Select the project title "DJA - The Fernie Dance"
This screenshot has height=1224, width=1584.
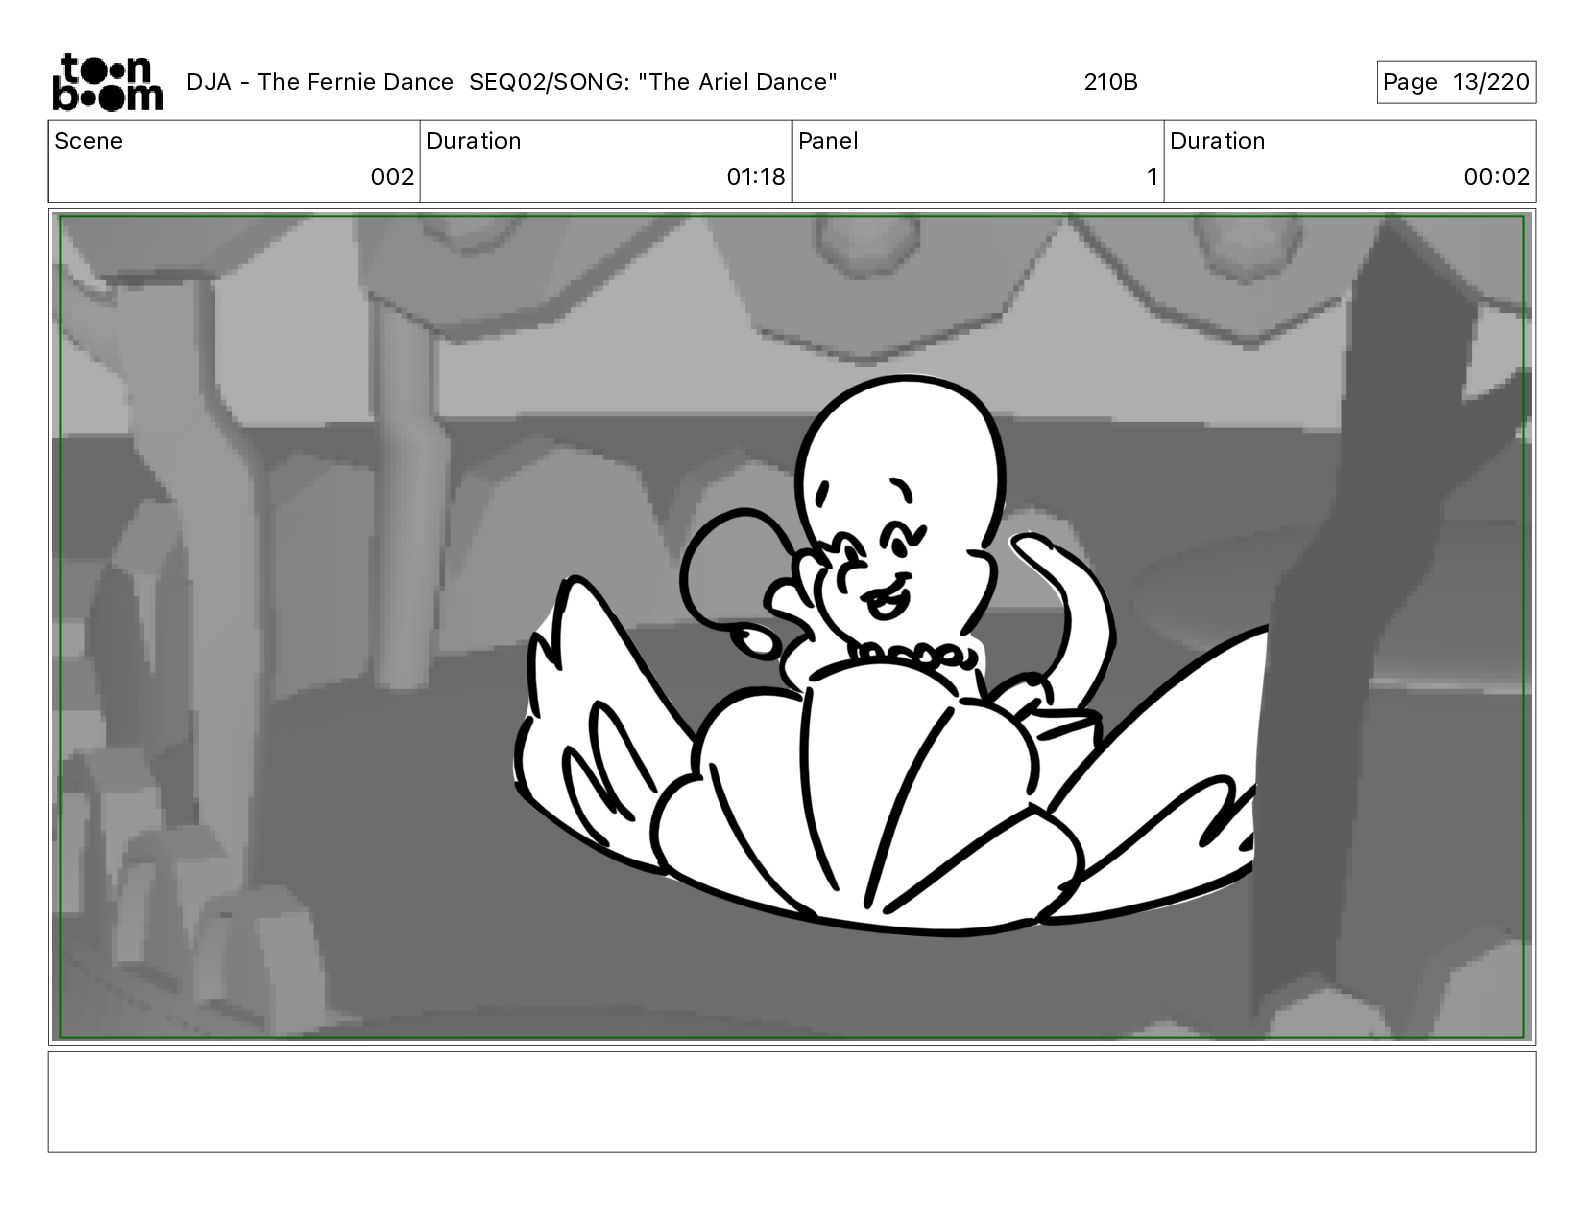pos(320,82)
